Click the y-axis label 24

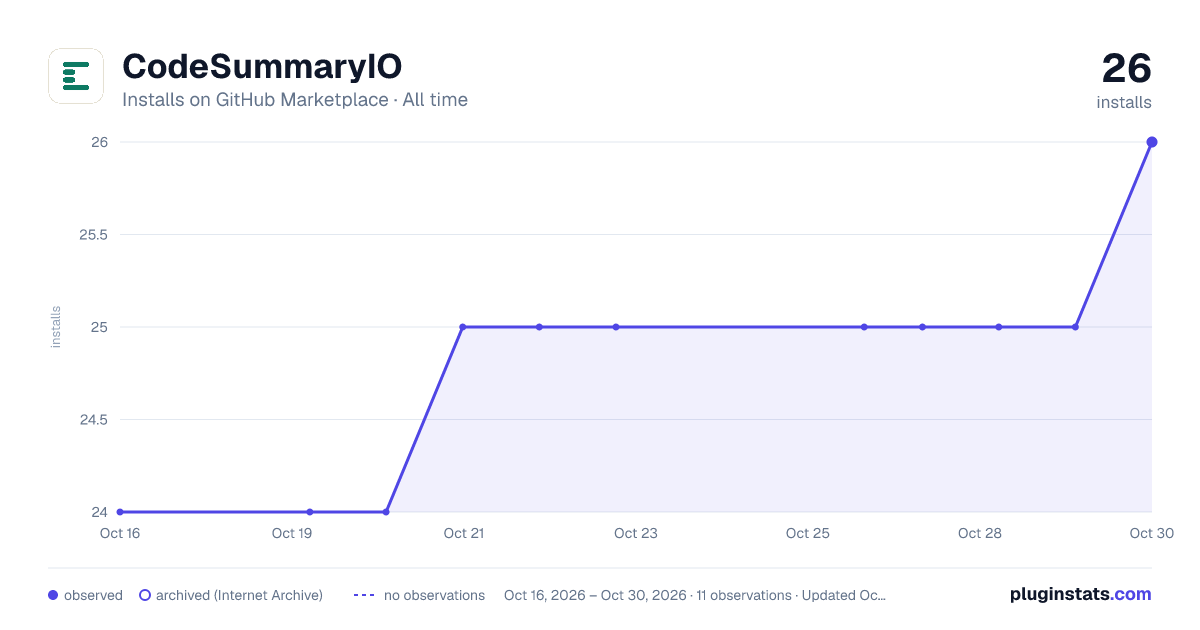(x=100, y=512)
